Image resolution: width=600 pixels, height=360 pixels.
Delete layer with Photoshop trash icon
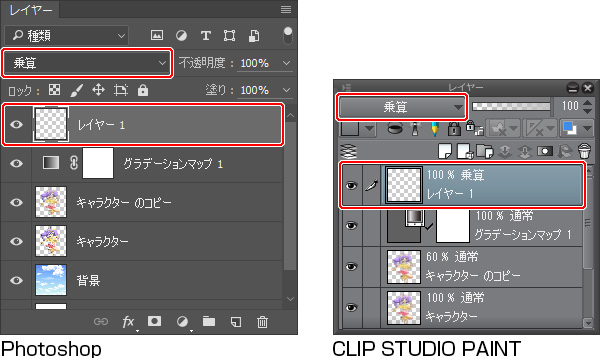(262, 321)
